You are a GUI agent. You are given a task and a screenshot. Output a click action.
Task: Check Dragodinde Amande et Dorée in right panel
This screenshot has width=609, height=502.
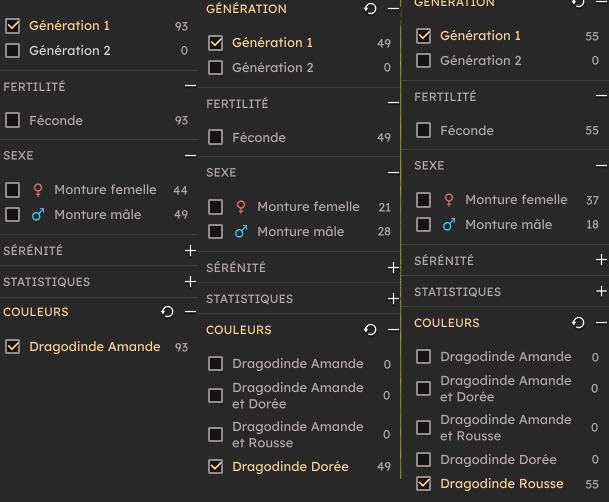(423, 389)
